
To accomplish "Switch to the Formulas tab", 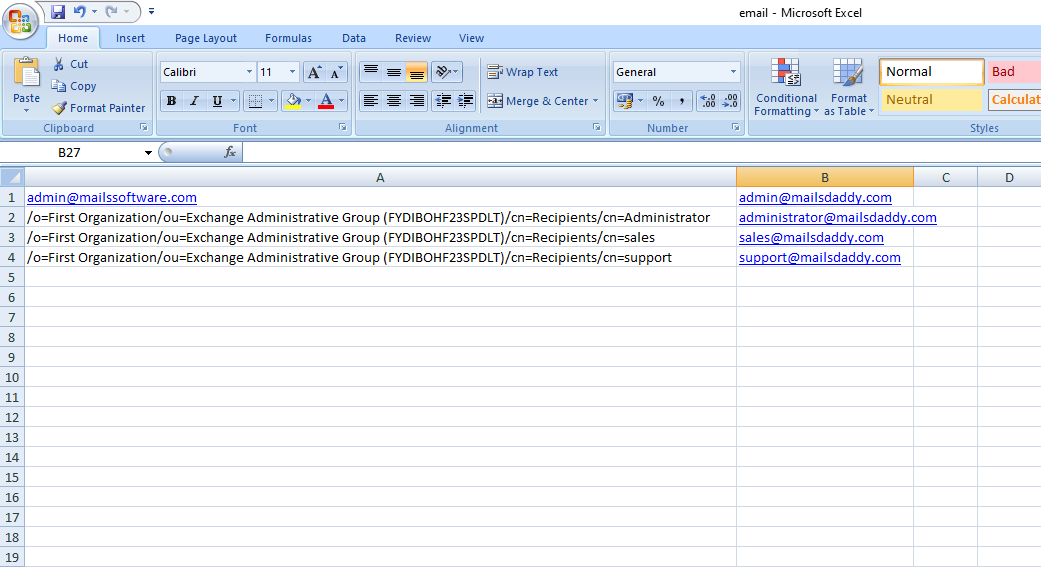I will (288, 38).
